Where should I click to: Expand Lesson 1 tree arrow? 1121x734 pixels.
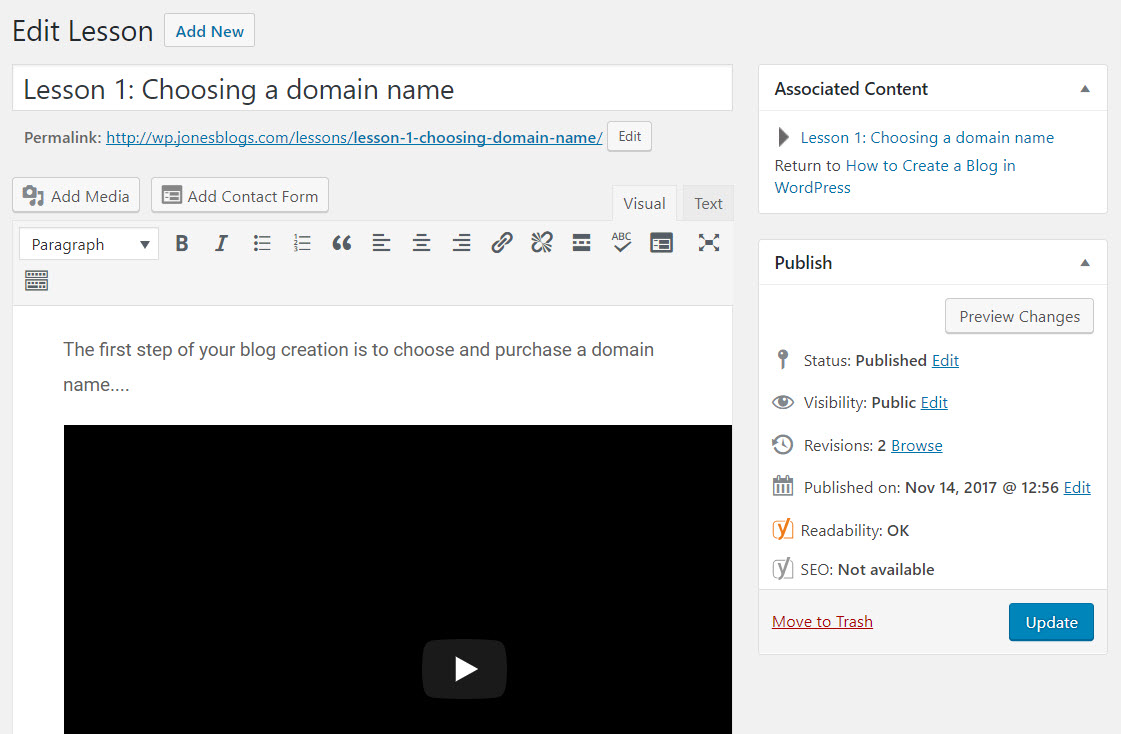pyautogui.click(x=783, y=137)
